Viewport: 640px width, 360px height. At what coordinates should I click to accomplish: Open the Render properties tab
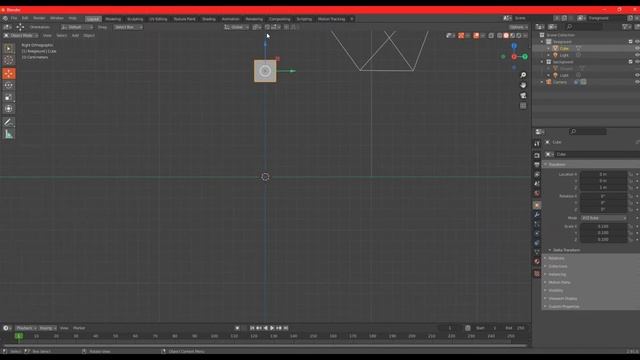tap(537, 156)
